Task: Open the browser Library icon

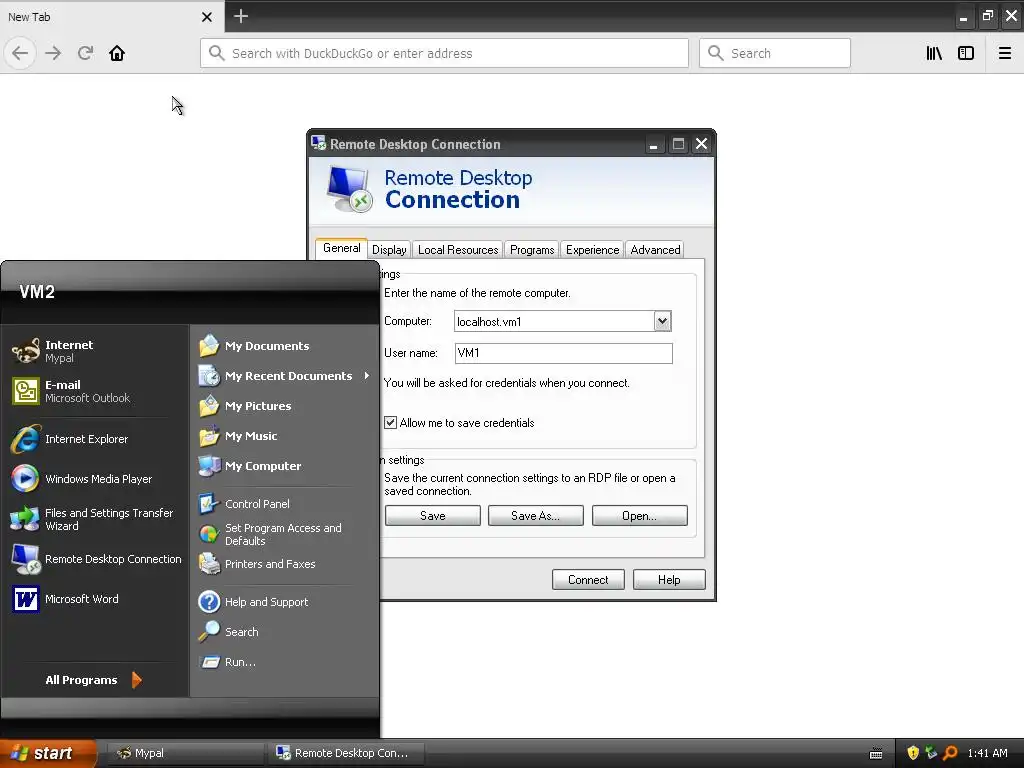Action: pyautogui.click(x=934, y=53)
